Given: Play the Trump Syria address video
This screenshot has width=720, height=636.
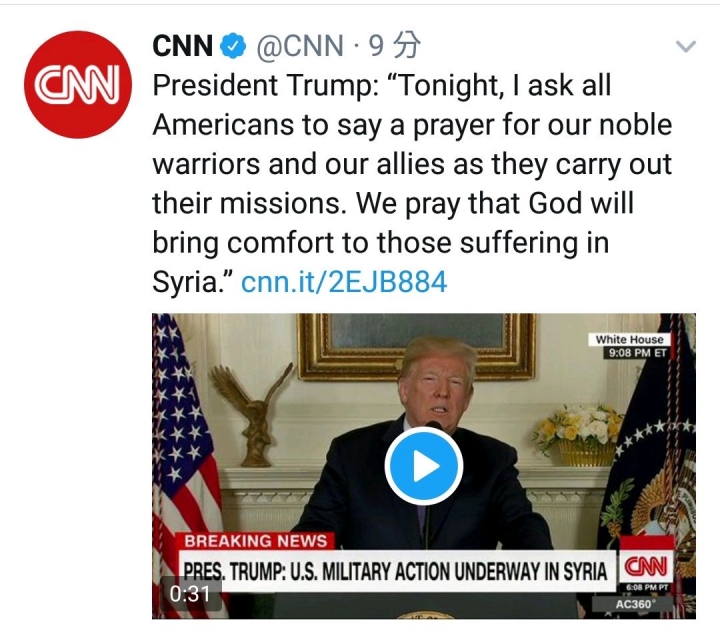Looking at the screenshot, I should 423,466.
